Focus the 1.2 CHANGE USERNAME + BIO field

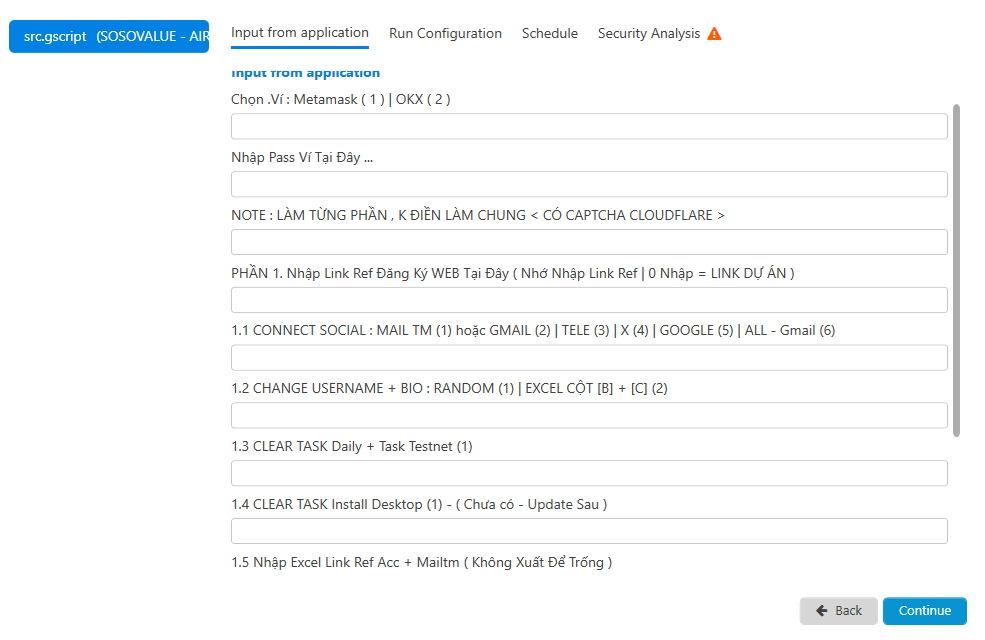pyautogui.click(x=589, y=415)
